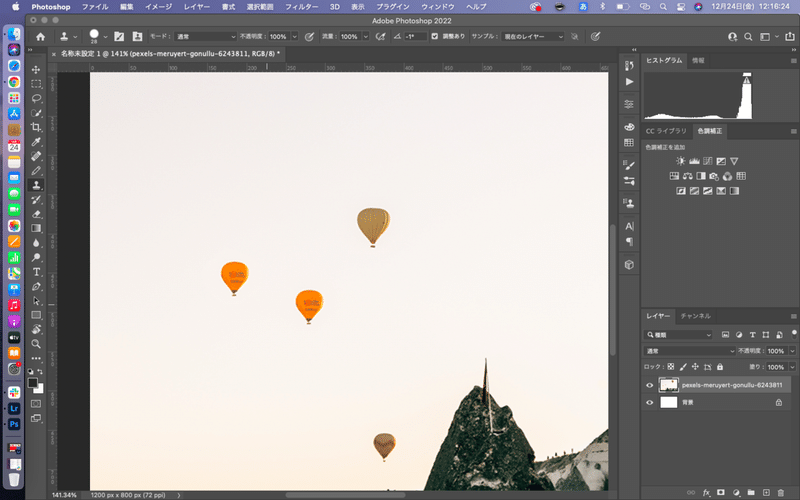Viewport: 800px width, 500px height.
Task: Select the Horizontal Type tool
Action: 36,272
